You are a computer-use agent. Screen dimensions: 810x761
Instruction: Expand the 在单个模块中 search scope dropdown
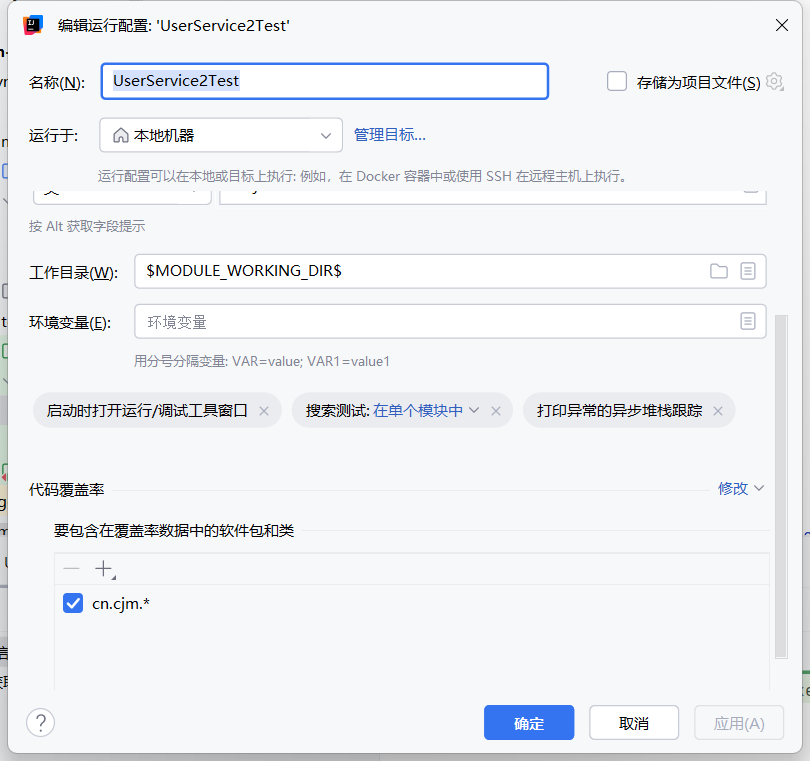tap(427, 411)
